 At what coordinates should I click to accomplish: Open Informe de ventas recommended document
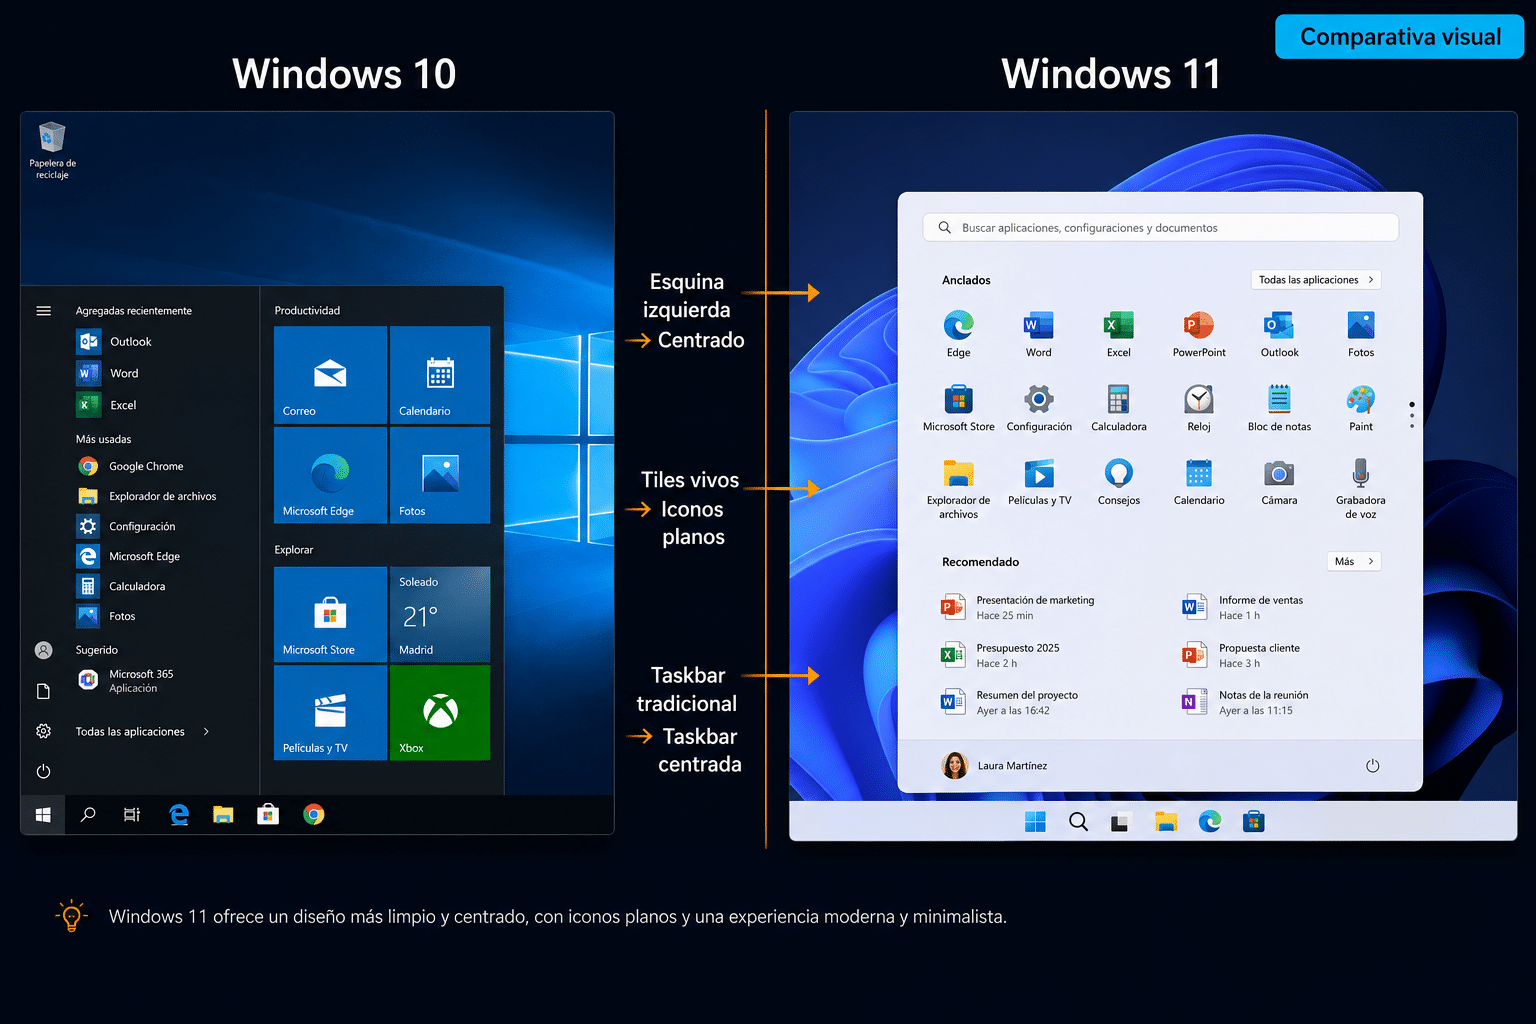pyautogui.click(x=1243, y=607)
